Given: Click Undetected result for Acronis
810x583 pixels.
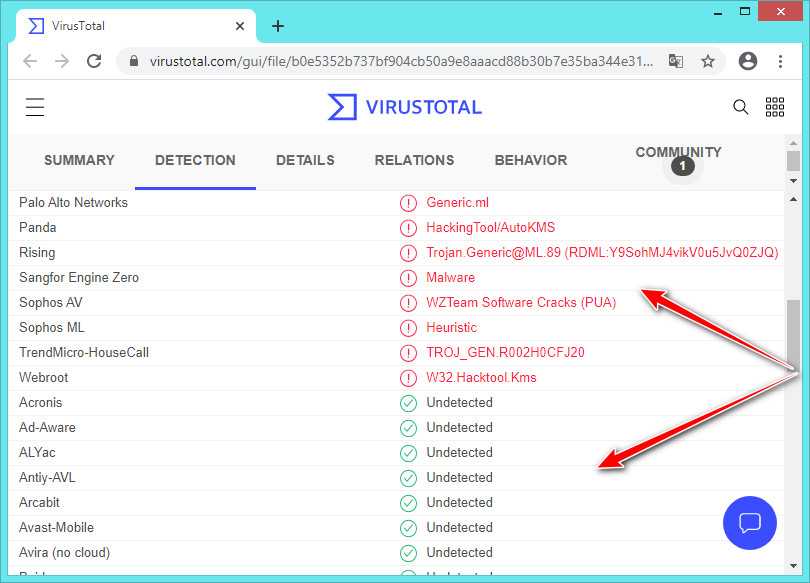Looking at the screenshot, I should tap(459, 402).
